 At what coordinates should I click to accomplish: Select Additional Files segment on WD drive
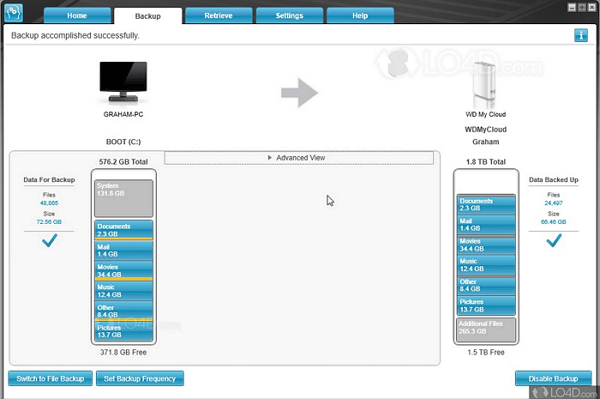point(486,330)
